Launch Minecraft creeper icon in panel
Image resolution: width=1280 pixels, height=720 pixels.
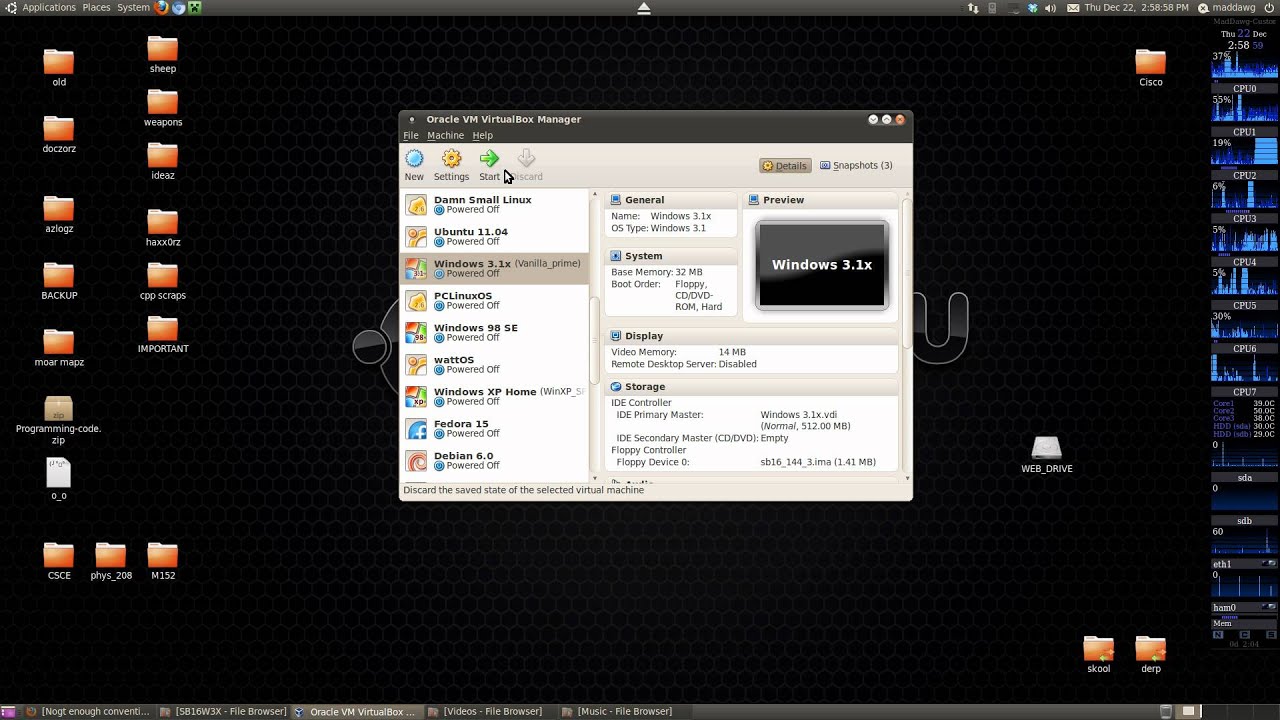click(195, 7)
